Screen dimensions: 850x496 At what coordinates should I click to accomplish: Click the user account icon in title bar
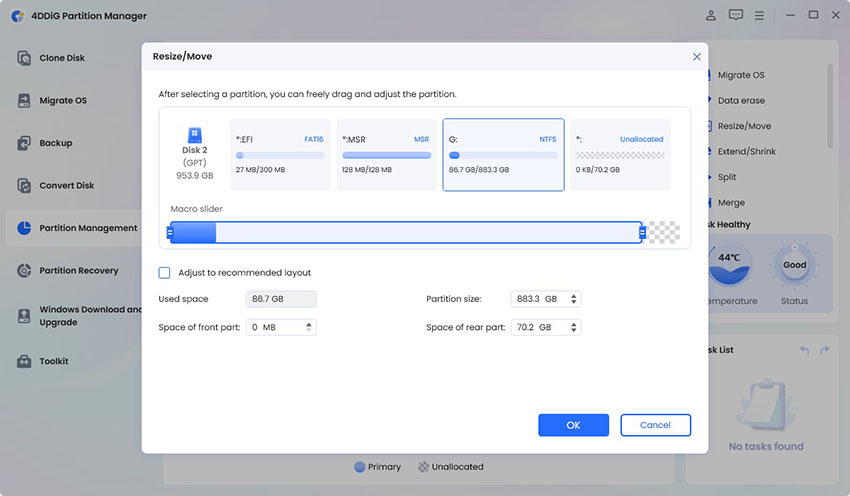(710, 15)
